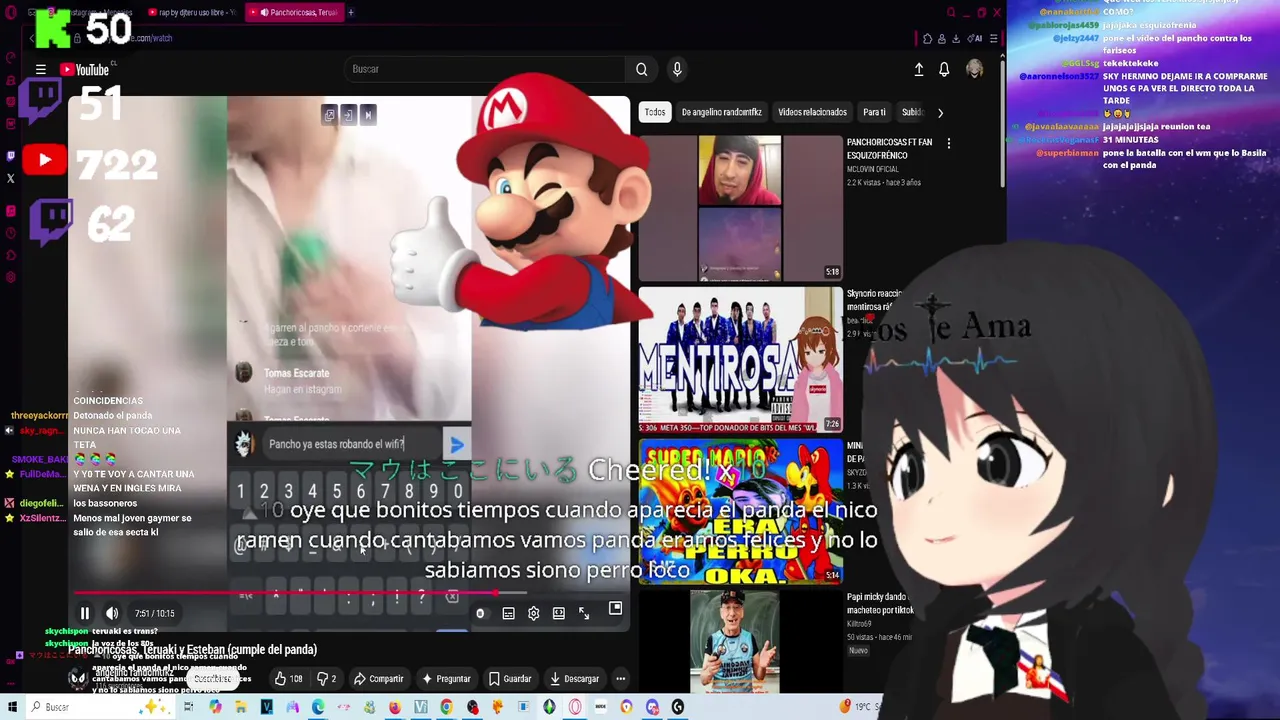Screen dimensions: 1280x720
Task: Go to YouTube home via logo
Action: 85,70
